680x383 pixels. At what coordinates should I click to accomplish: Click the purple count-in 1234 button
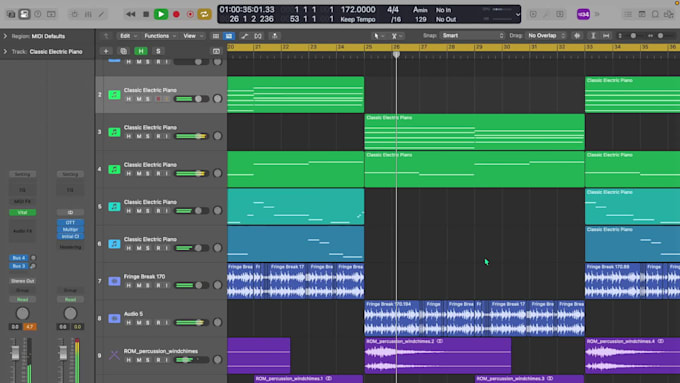(x=583, y=14)
